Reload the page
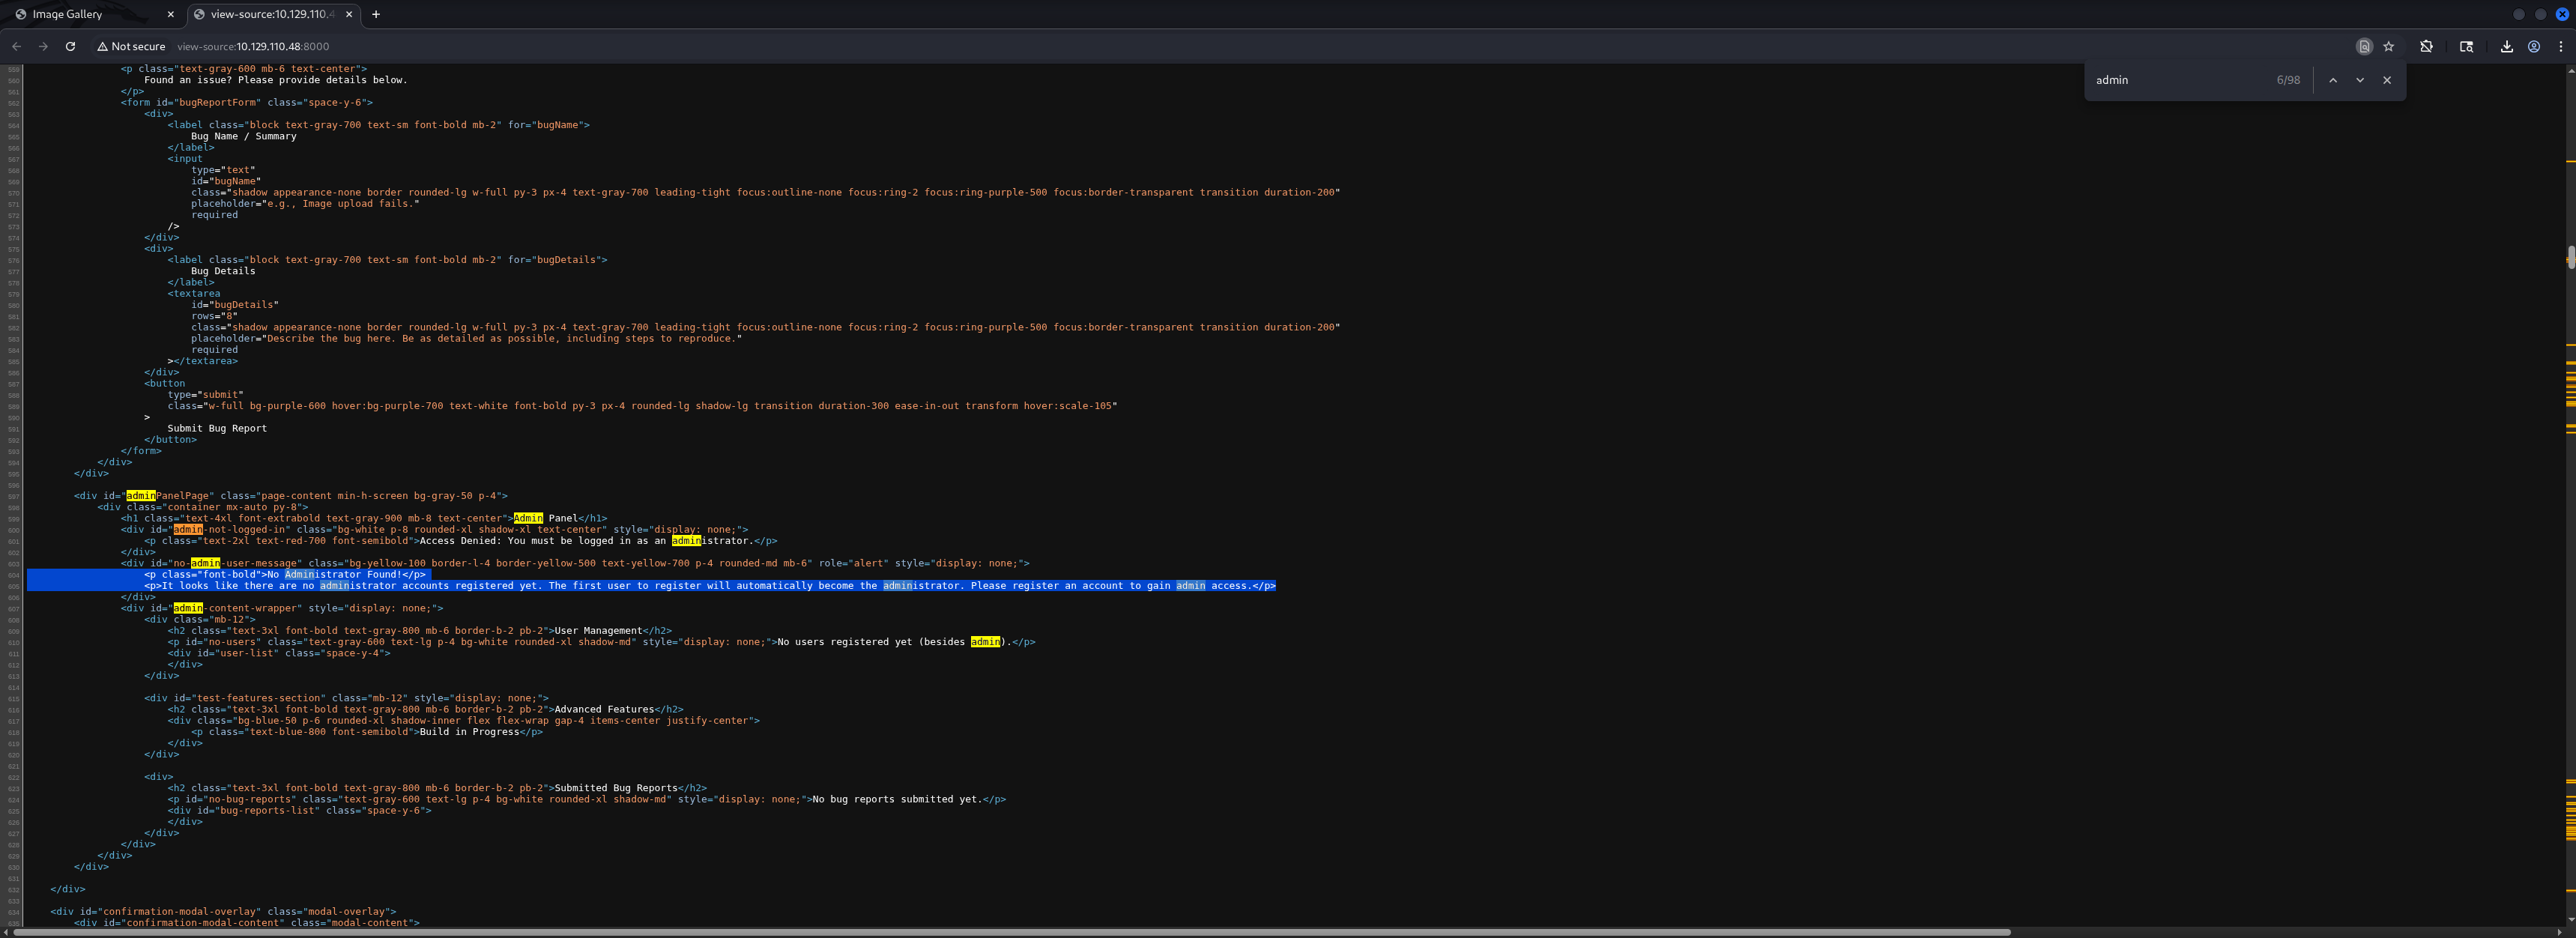2576x938 pixels. [70, 46]
